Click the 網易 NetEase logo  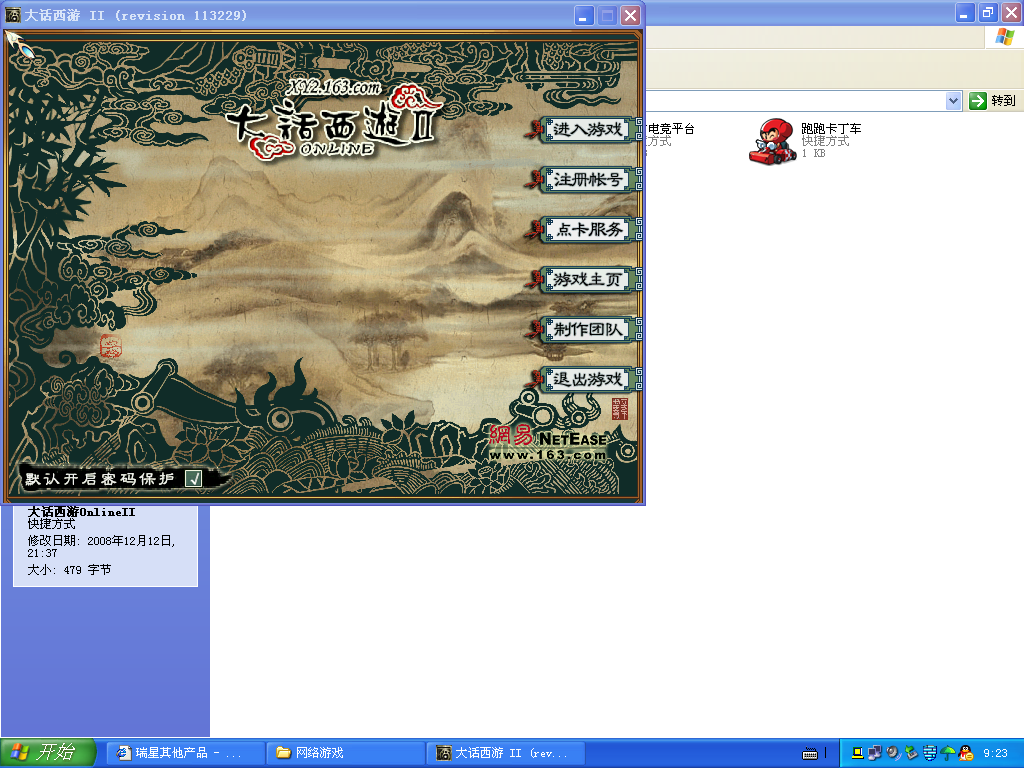coord(547,436)
